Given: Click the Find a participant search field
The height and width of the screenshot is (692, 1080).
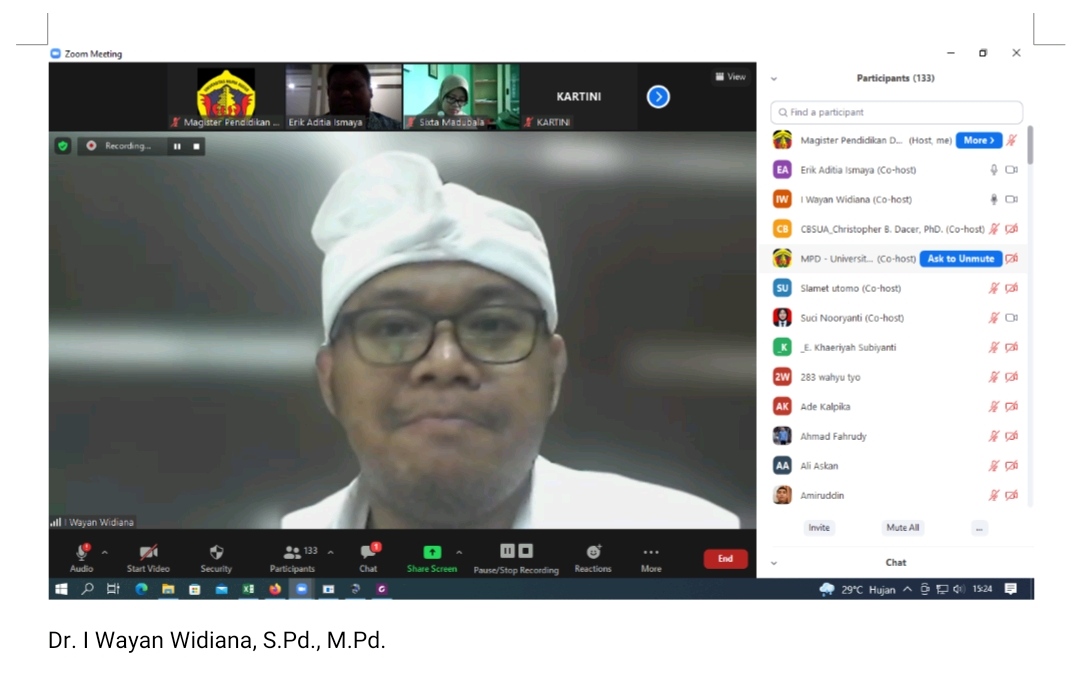Looking at the screenshot, I should 896,112.
